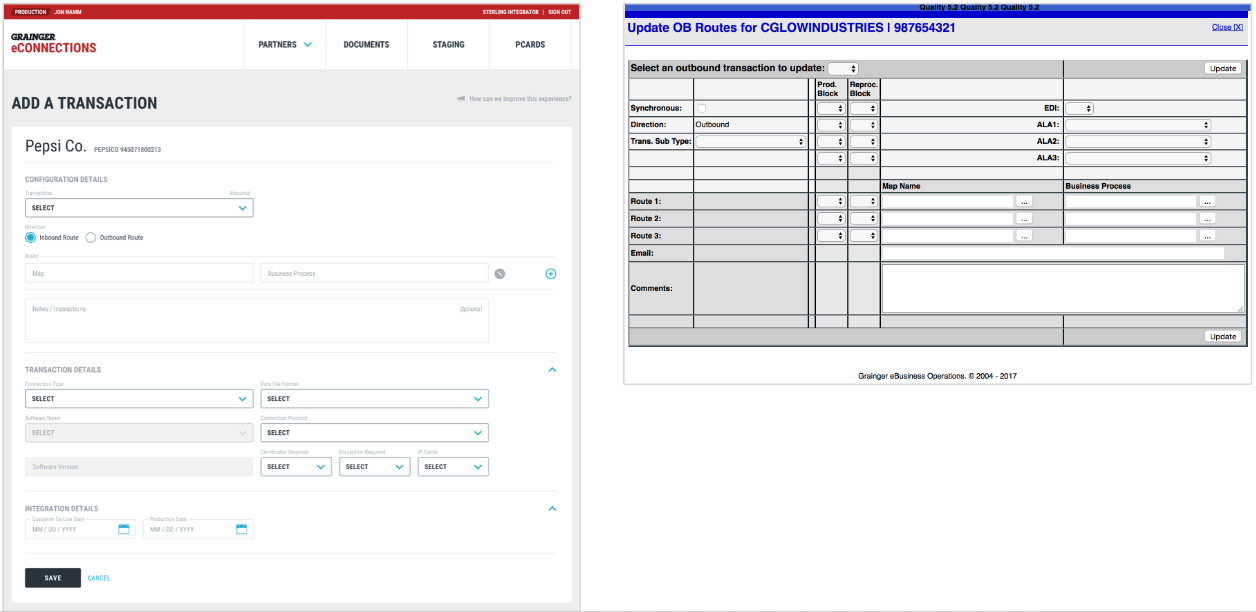The image size is (1256, 612).
Task: Open the ALA1 dropdown
Action: (1138, 125)
